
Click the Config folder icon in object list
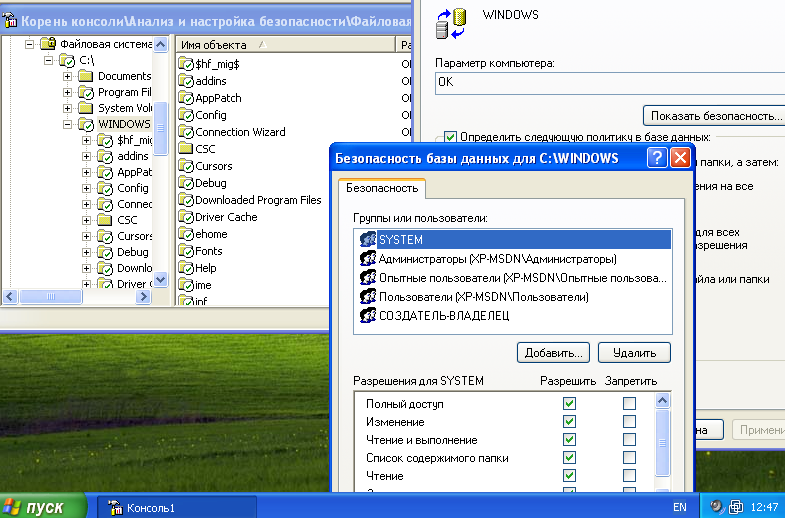(186, 115)
